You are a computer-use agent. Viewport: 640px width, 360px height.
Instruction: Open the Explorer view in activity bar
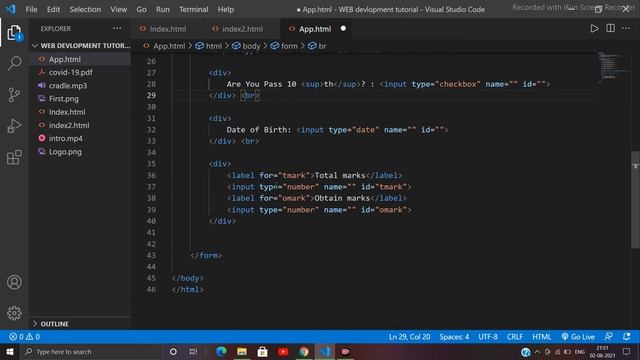pyautogui.click(x=14, y=32)
